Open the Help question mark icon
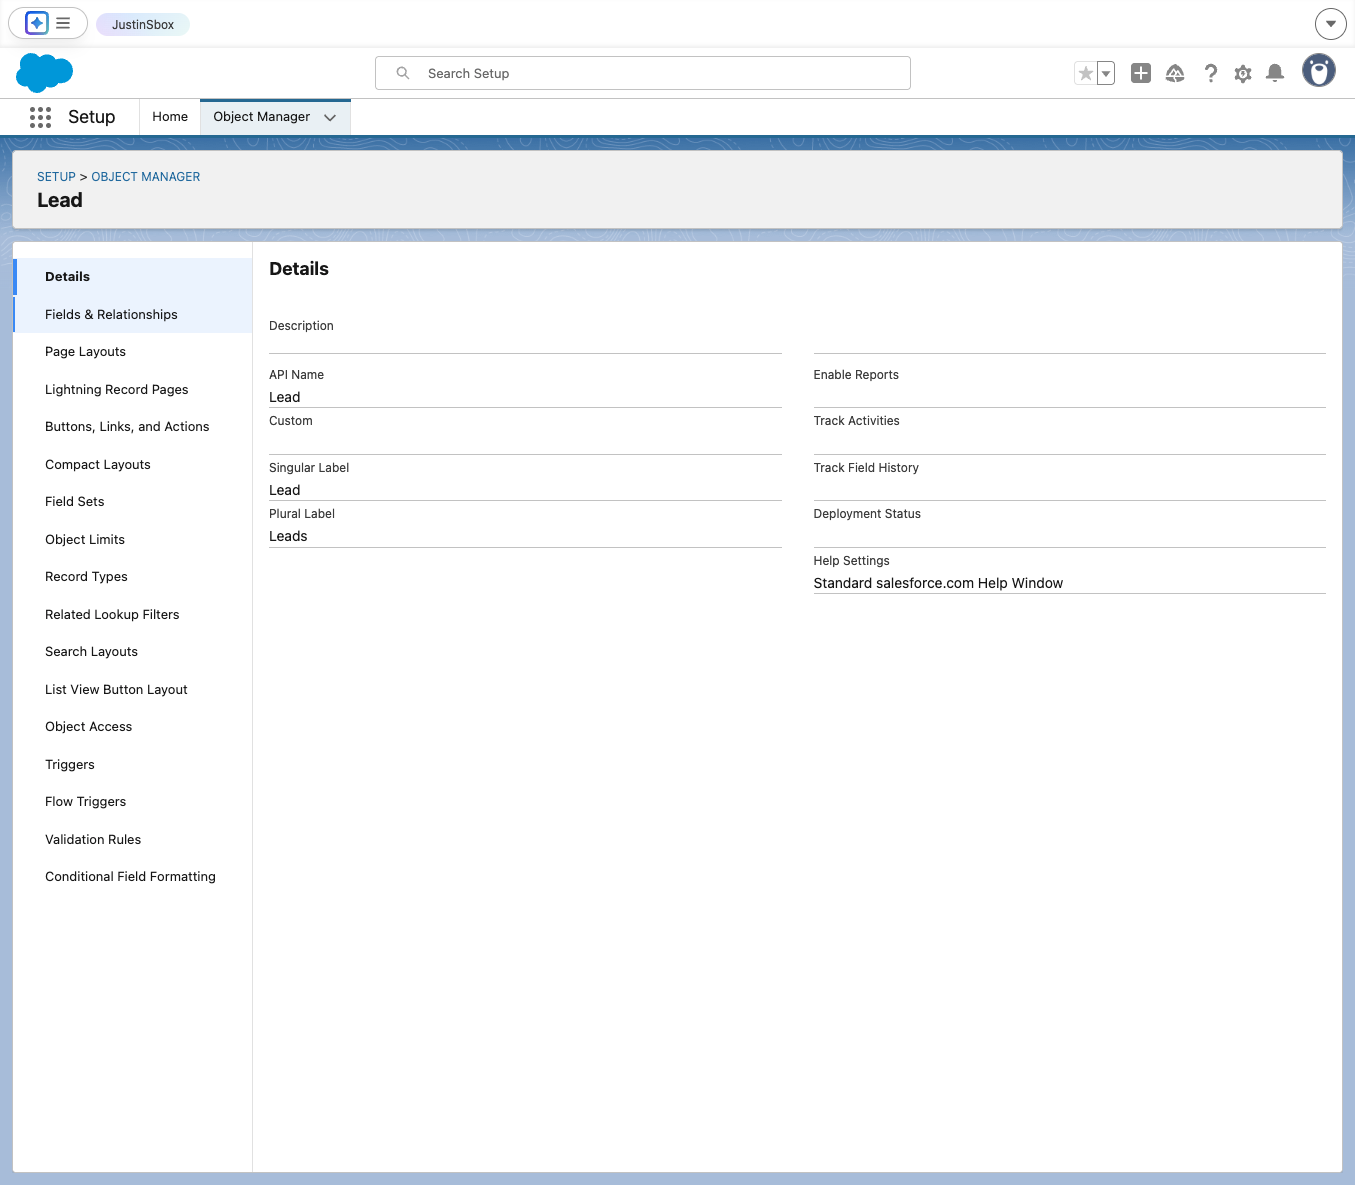Image resolution: width=1355 pixels, height=1185 pixels. (x=1210, y=73)
